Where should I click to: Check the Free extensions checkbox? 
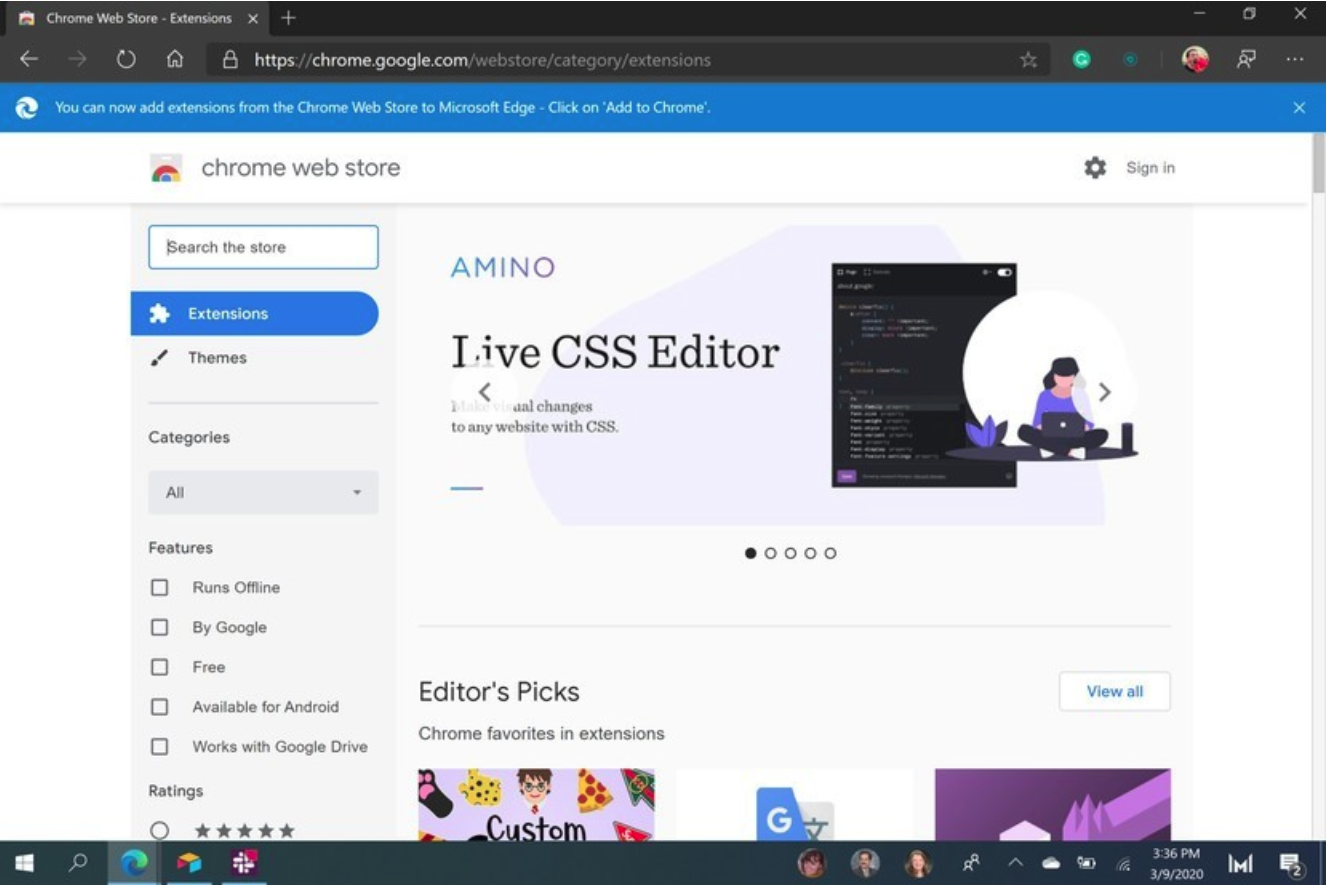pyautogui.click(x=159, y=667)
